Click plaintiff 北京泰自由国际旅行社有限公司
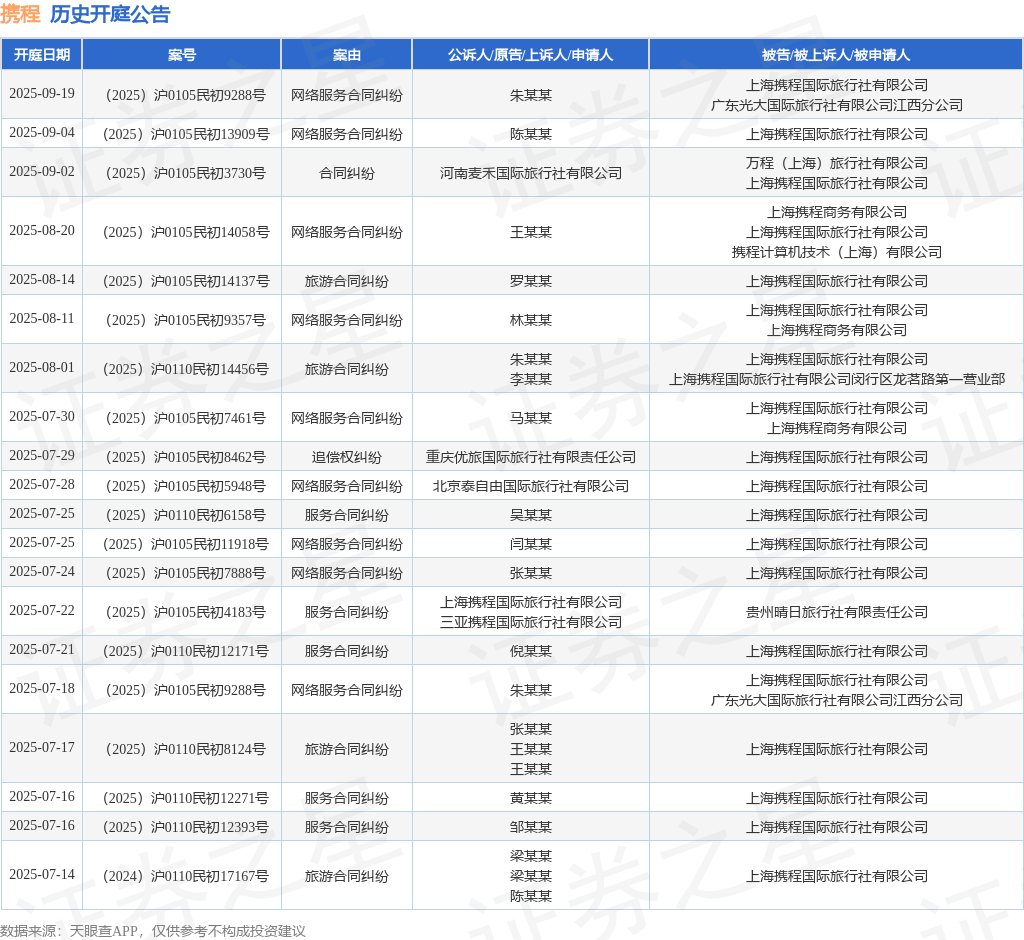This screenshot has width=1024, height=940. pyautogui.click(x=531, y=486)
